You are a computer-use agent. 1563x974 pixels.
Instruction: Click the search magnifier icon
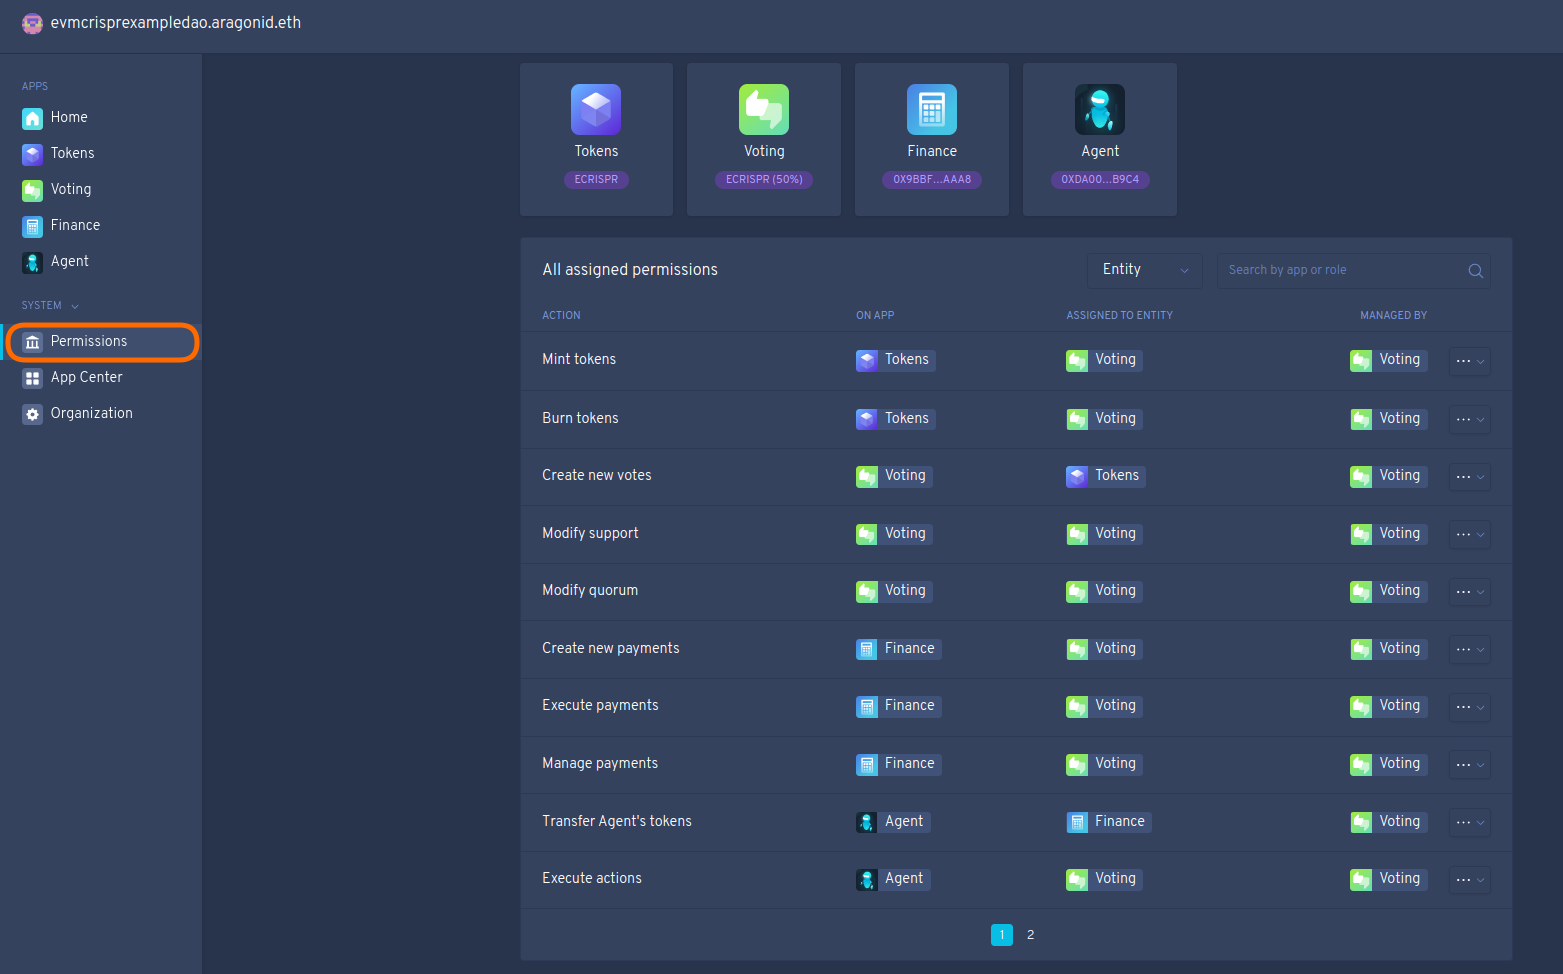pyautogui.click(x=1475, y=271)
